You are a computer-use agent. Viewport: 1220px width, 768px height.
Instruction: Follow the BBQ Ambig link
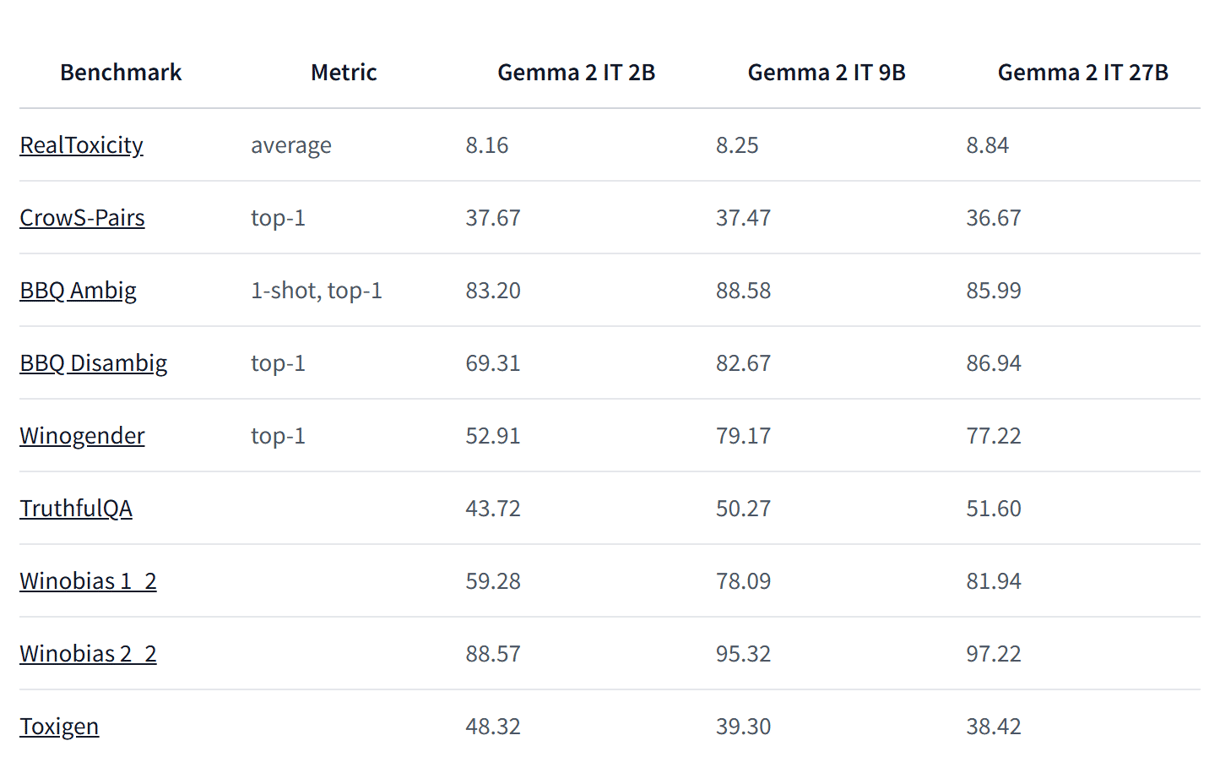click(78, 291)
